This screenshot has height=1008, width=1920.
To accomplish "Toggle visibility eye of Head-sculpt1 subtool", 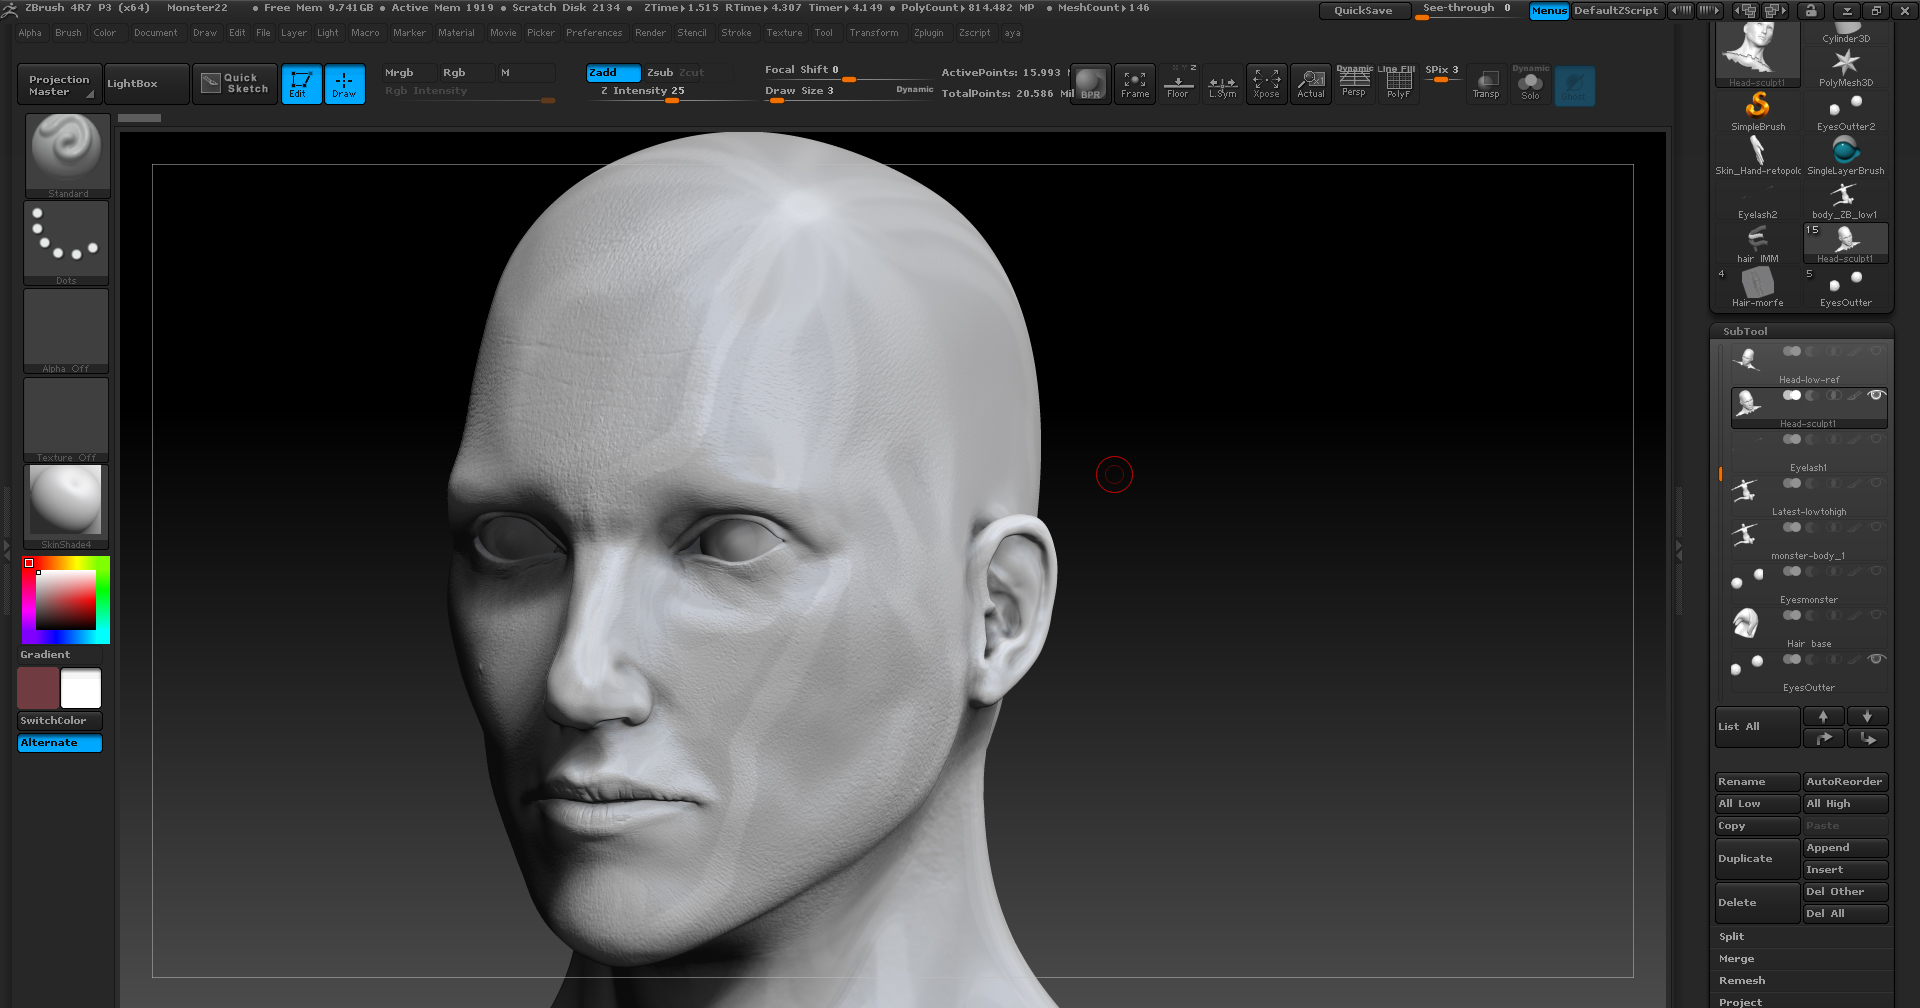I will 1876,395.
